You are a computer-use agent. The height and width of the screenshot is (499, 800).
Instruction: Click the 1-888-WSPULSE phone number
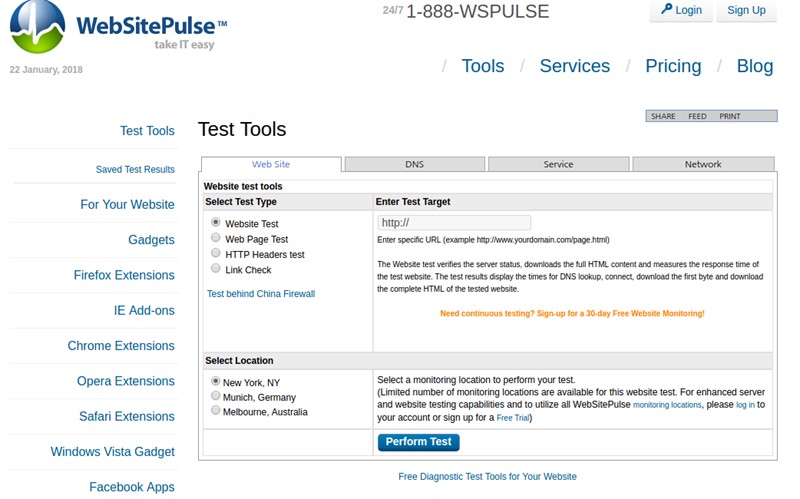(478, 11)
